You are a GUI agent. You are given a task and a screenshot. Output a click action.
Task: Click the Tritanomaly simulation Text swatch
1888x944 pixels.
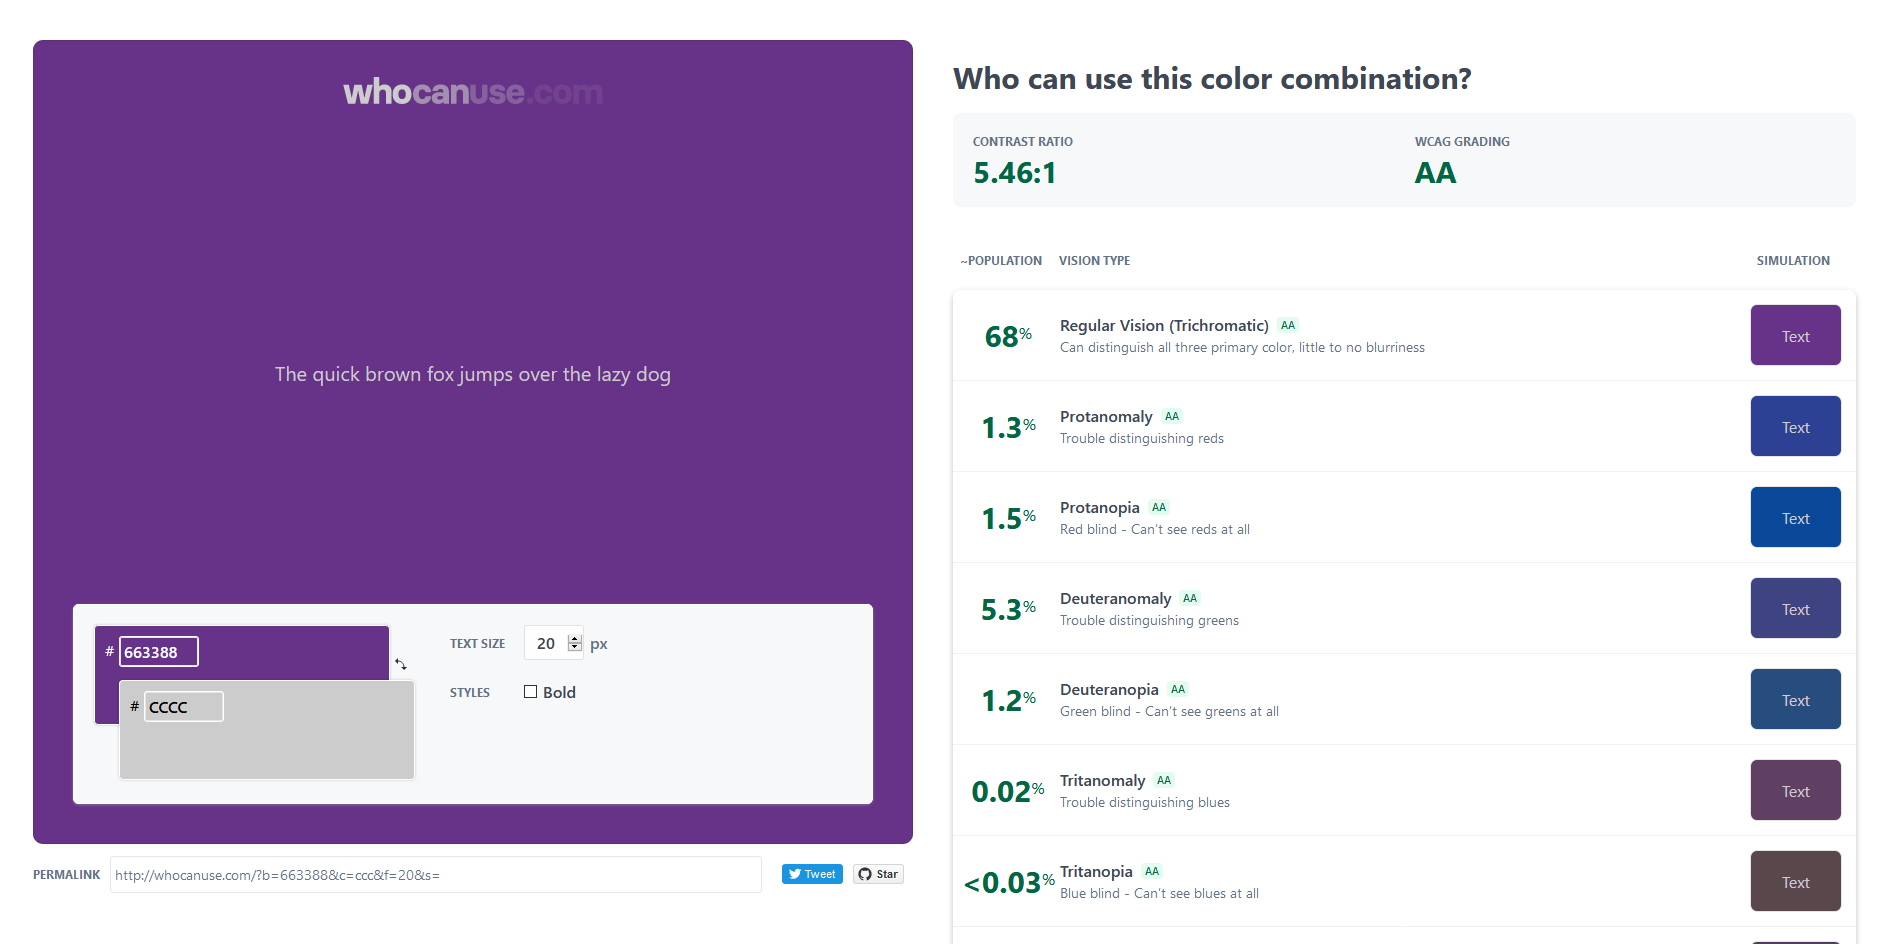pyautogui.click(x=1795, y=791)
